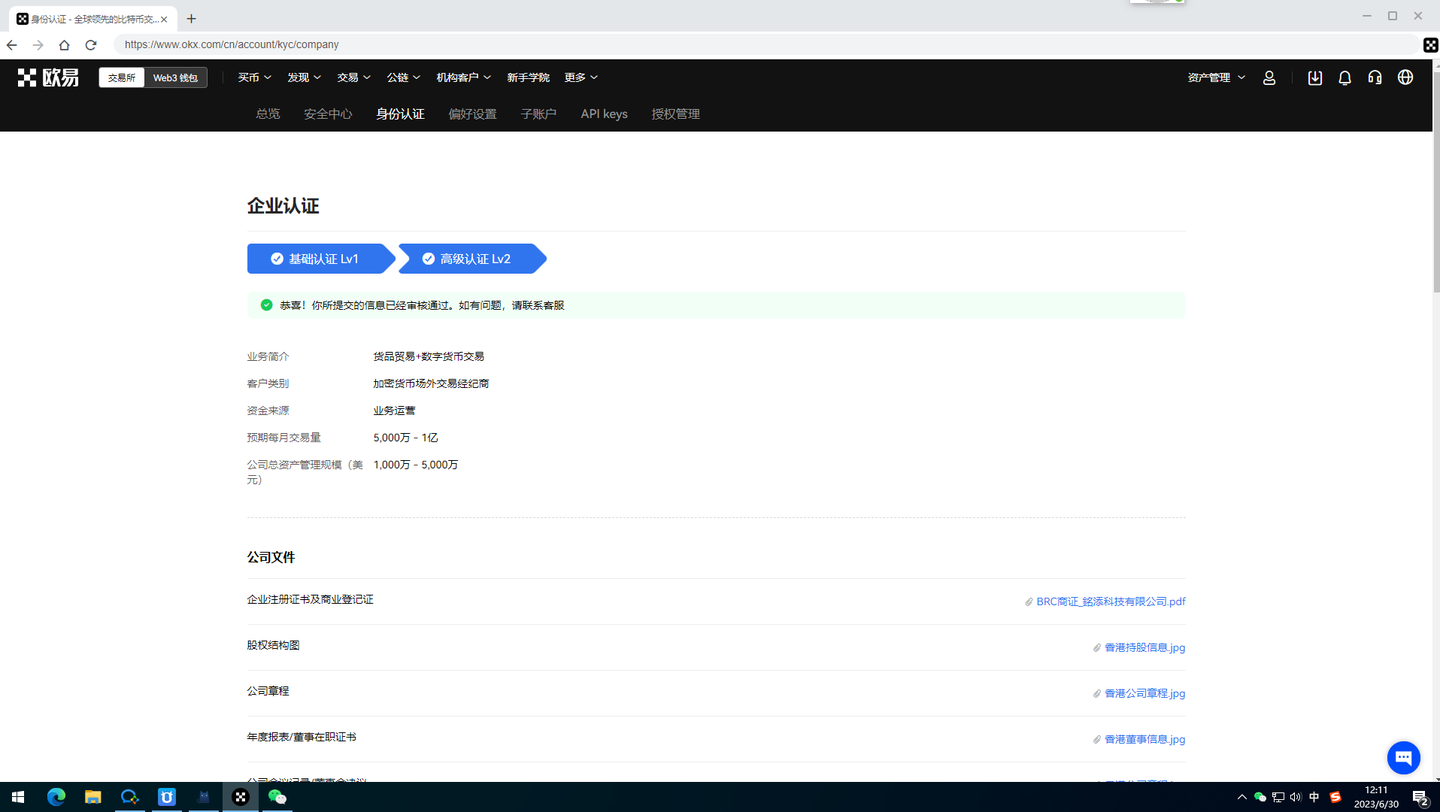Expand the 发现 dropdown menu
The height and width of the screenshot is (812, 1440).
pos(304,77)
